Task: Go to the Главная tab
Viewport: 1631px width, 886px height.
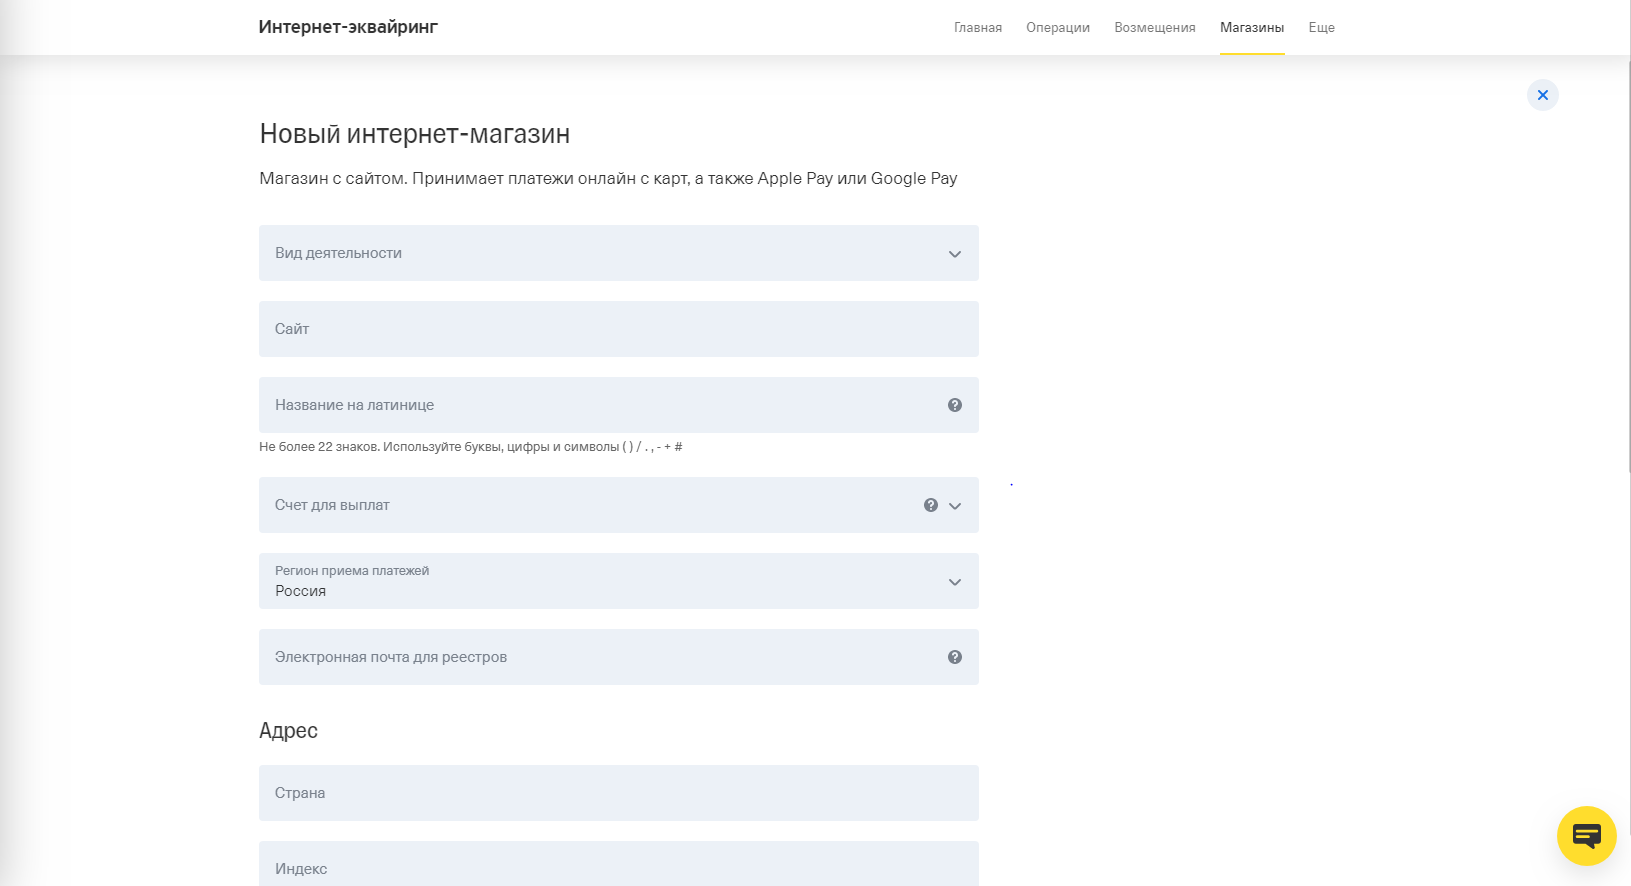Action: click(977, 28)
